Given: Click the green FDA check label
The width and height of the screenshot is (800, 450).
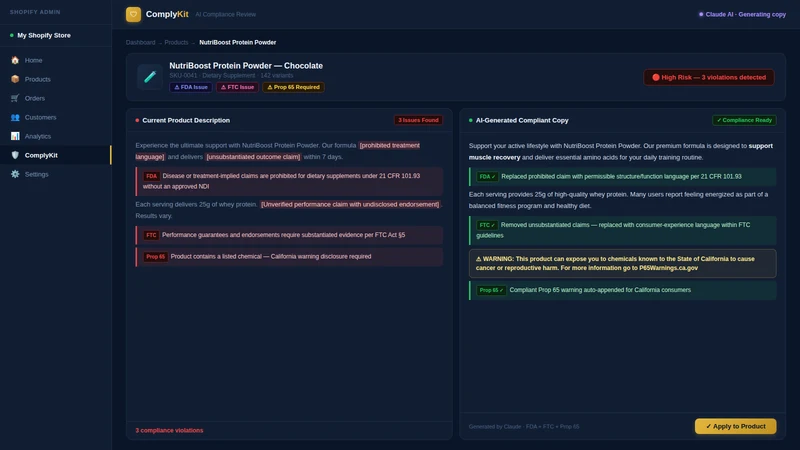Looking at the screenshot, I should pos(487,177).
